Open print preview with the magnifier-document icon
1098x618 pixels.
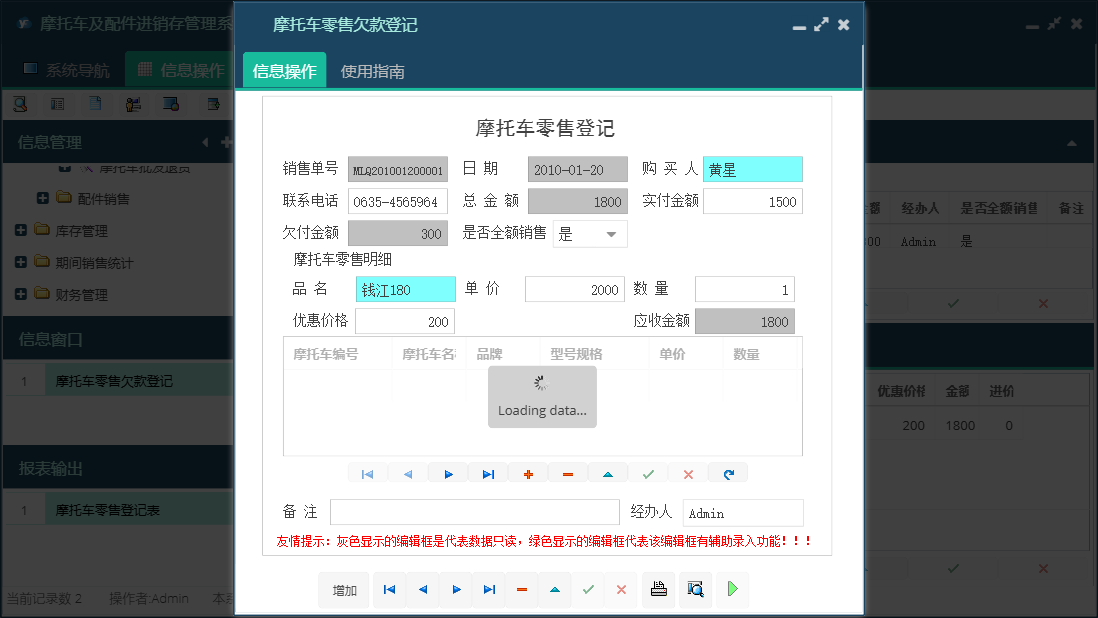(x=694, y=590)
